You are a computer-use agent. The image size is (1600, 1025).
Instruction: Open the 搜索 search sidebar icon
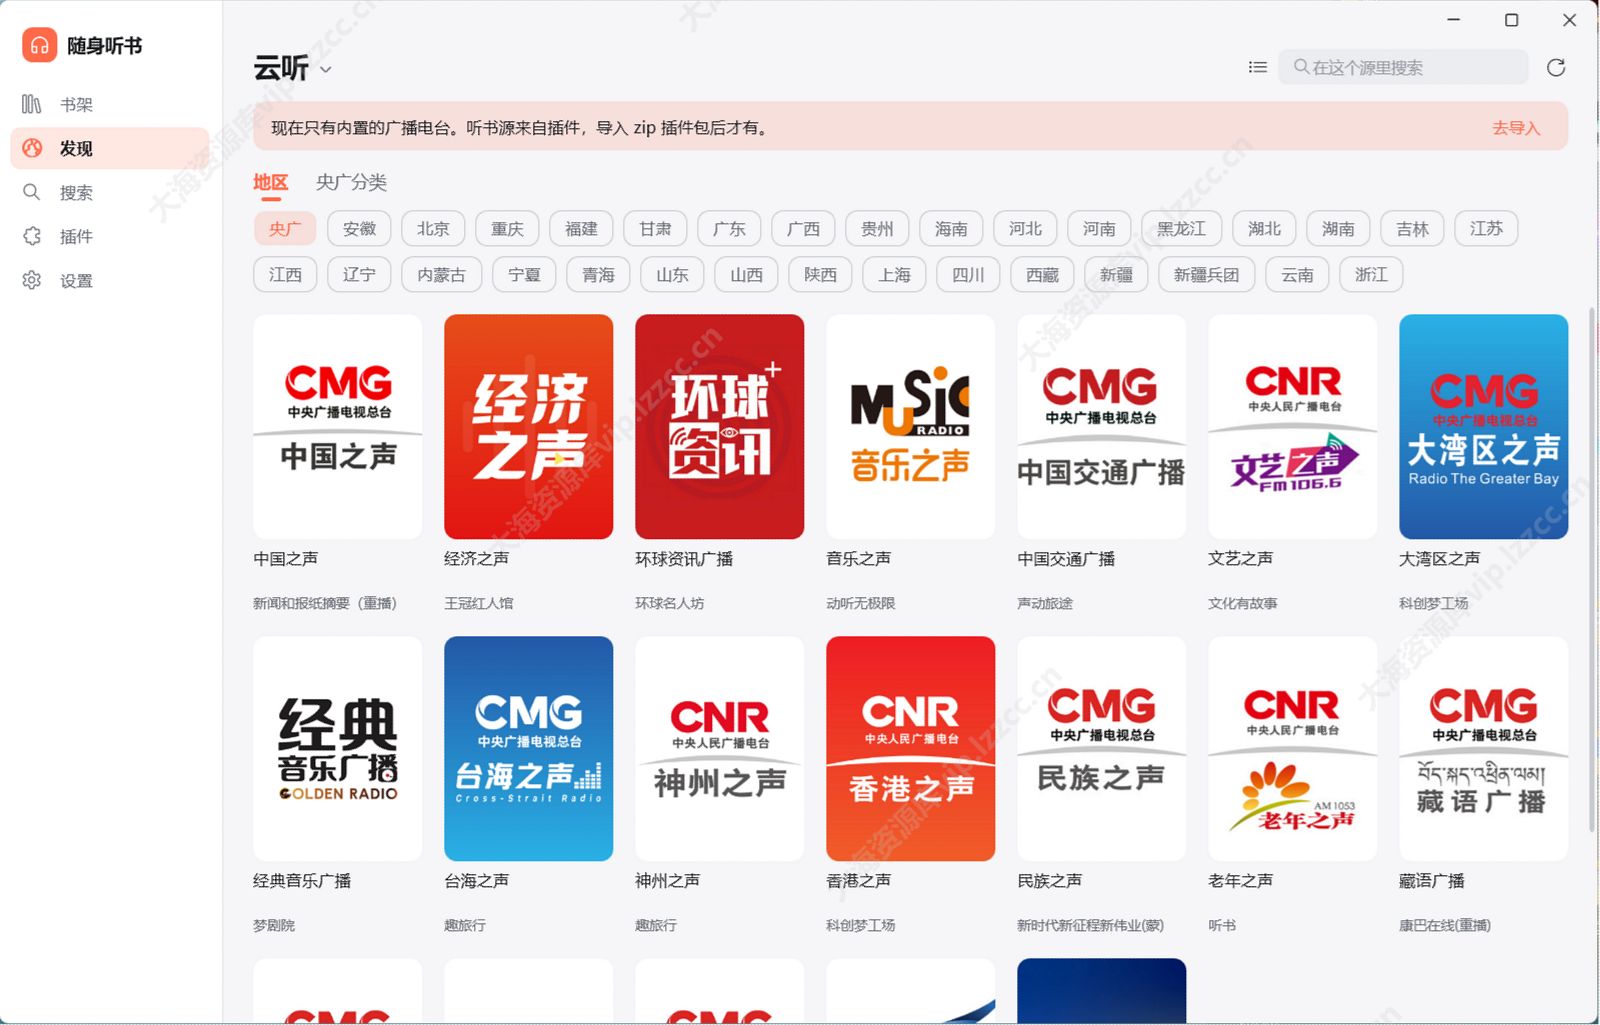[32, 192]
